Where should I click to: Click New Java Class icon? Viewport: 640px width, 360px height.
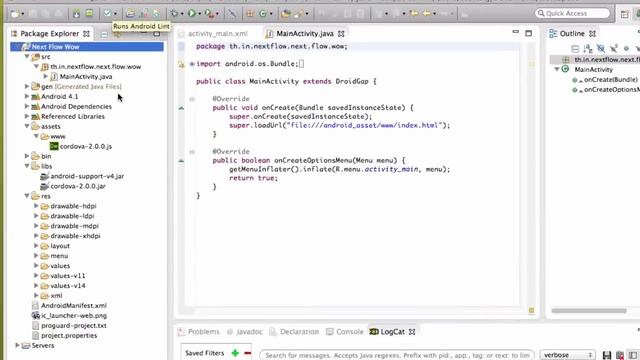pyautogui.click(x=263, y=13)
